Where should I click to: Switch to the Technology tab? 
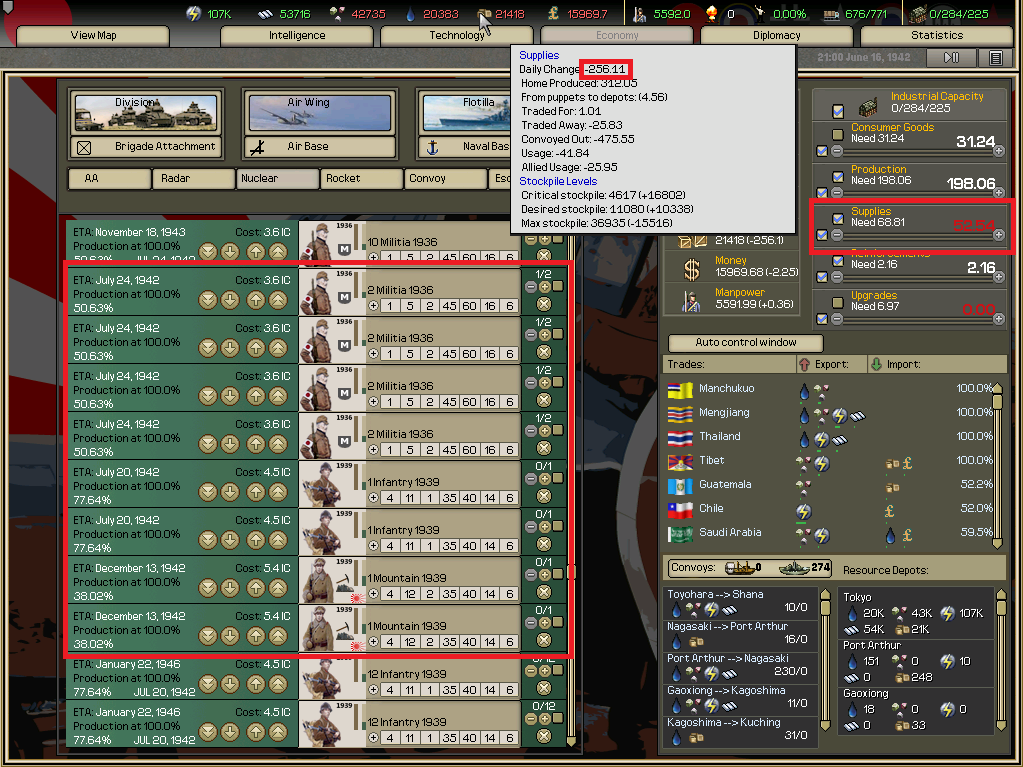coord(457,35)
